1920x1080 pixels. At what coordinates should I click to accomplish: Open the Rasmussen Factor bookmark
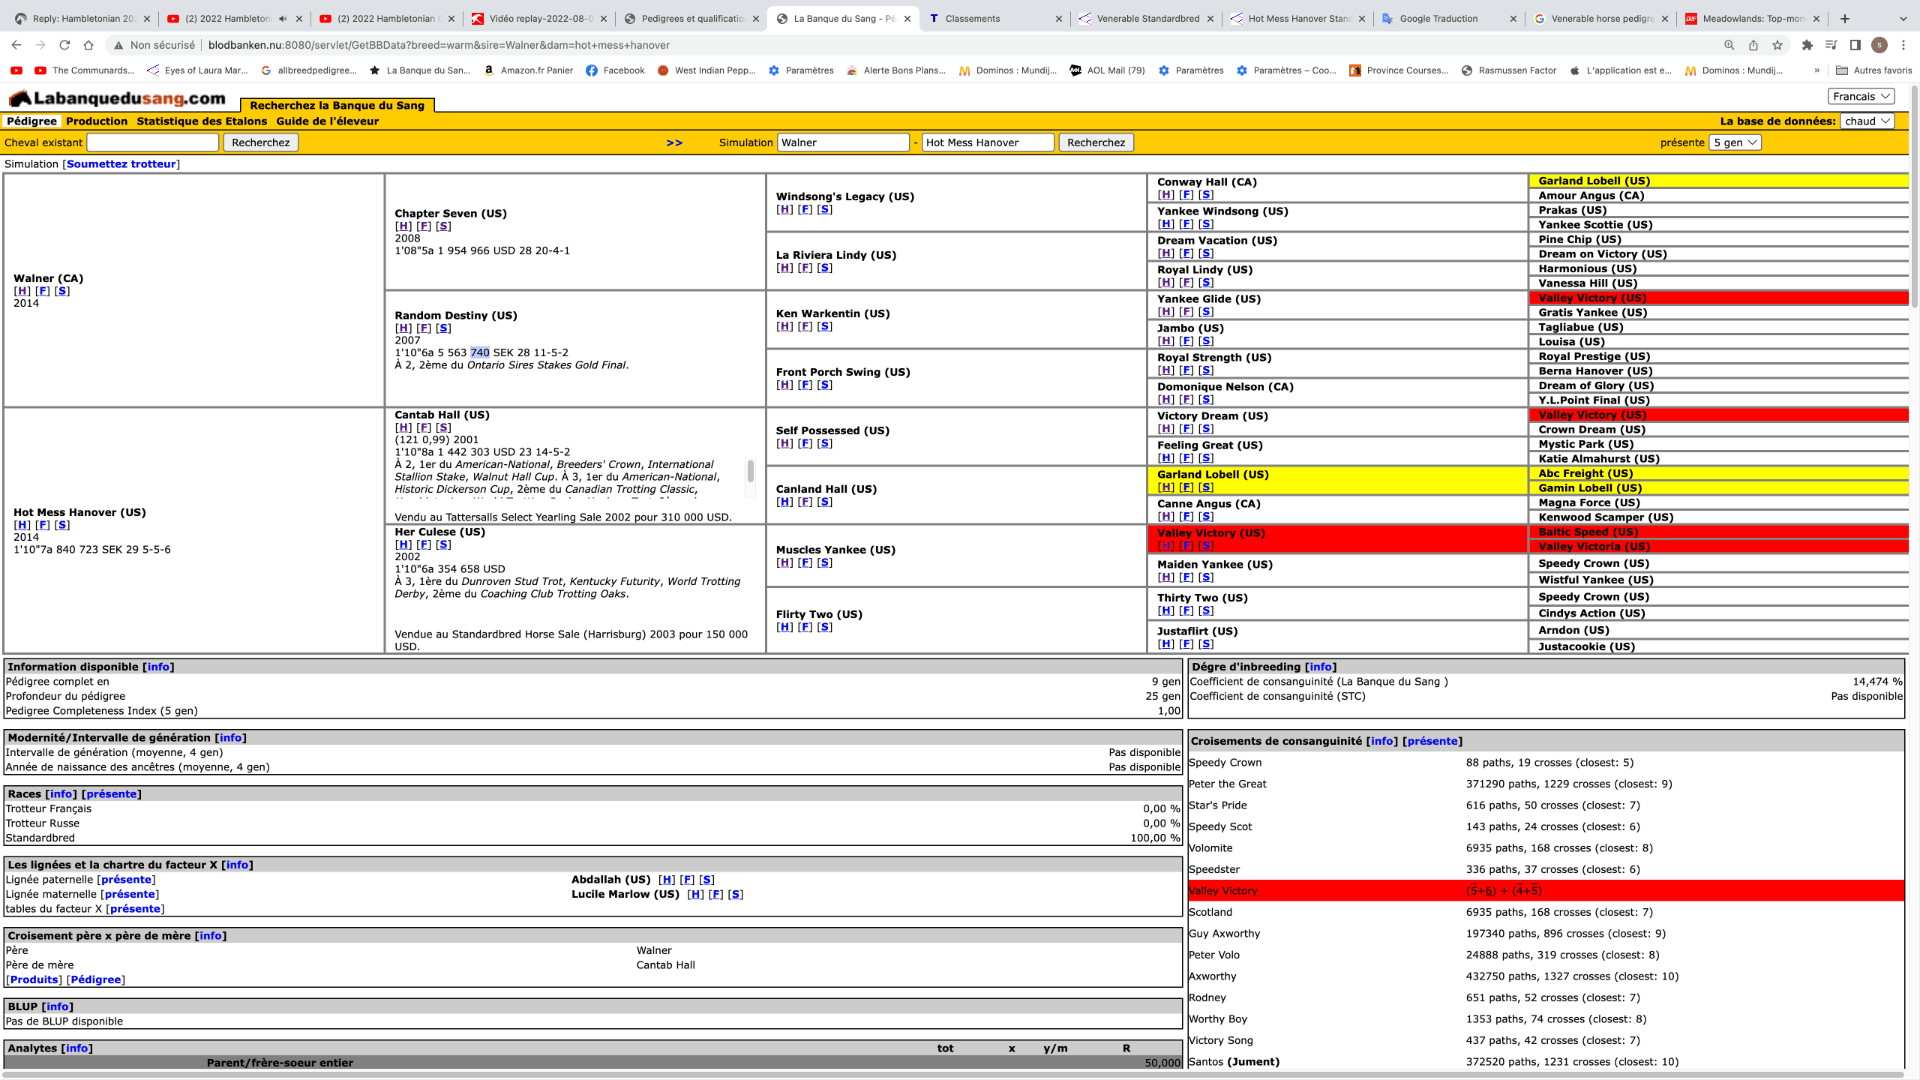[x=1509, y=70]
